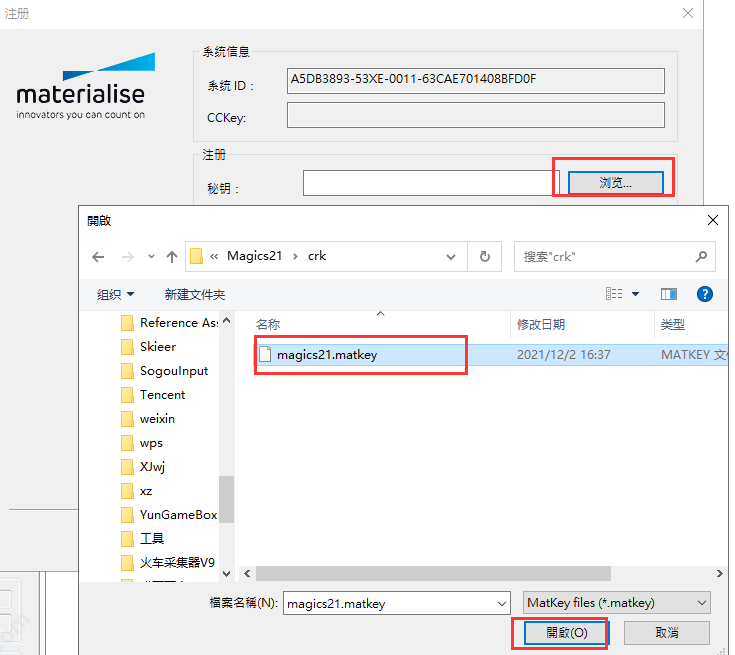
Task: Click the crk breadcrumb segment
Action: pos(317,256)
